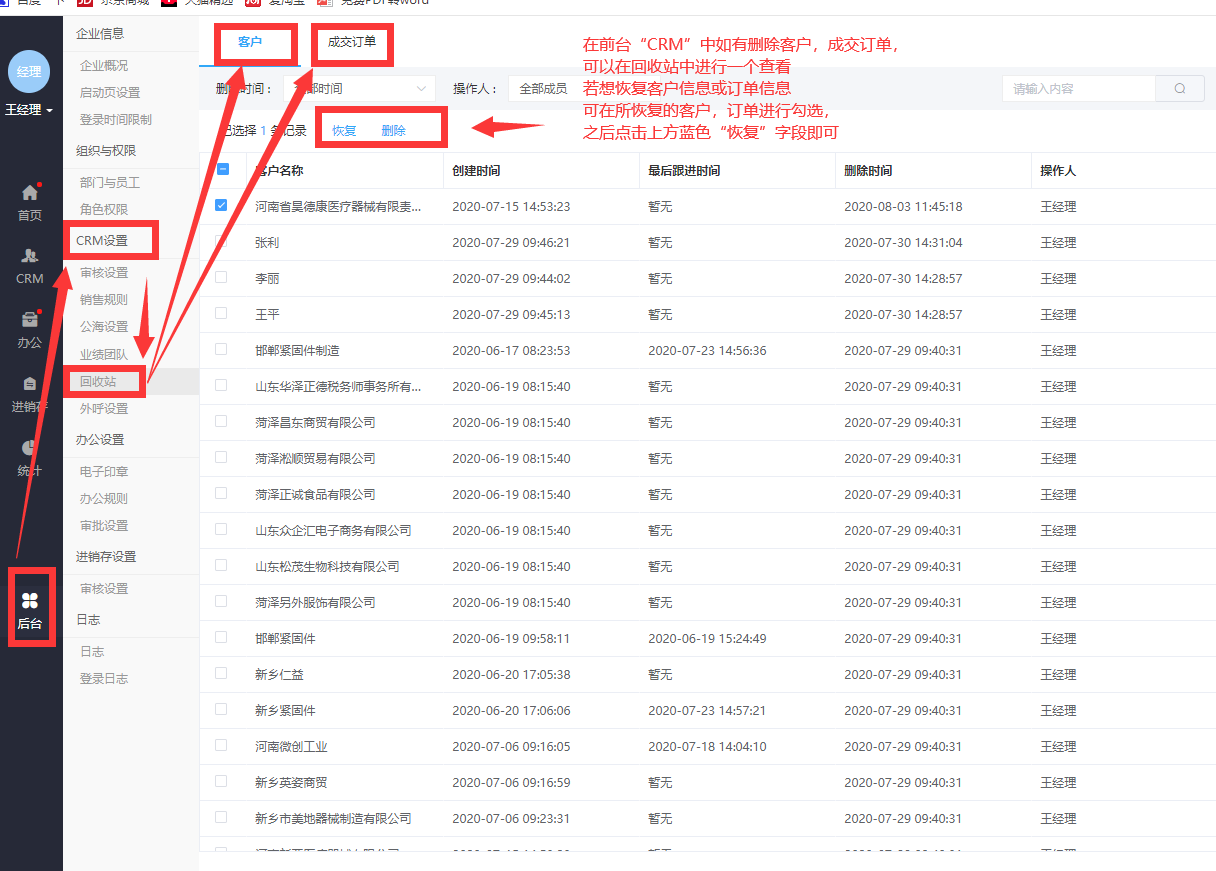Screen dimensions: 1216x871
Task: Click the 请输入内容 search field
Action: 1079,88
